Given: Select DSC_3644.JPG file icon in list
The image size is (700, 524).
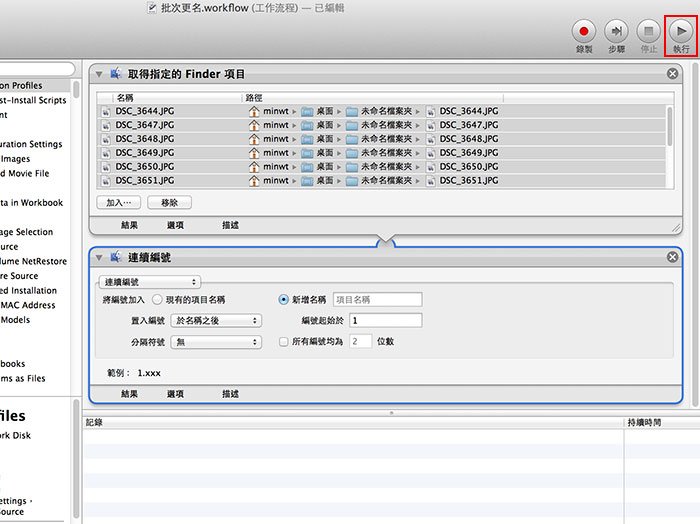Looking at the screenshot, I should 106,111.
